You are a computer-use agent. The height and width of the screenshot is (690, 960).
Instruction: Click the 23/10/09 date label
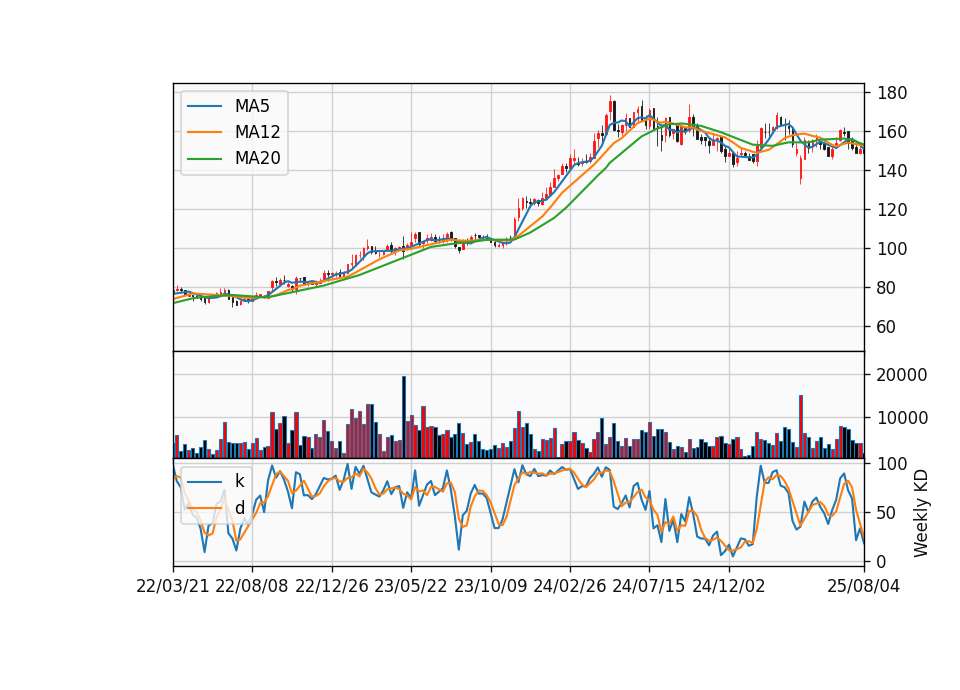pos(490,586)
